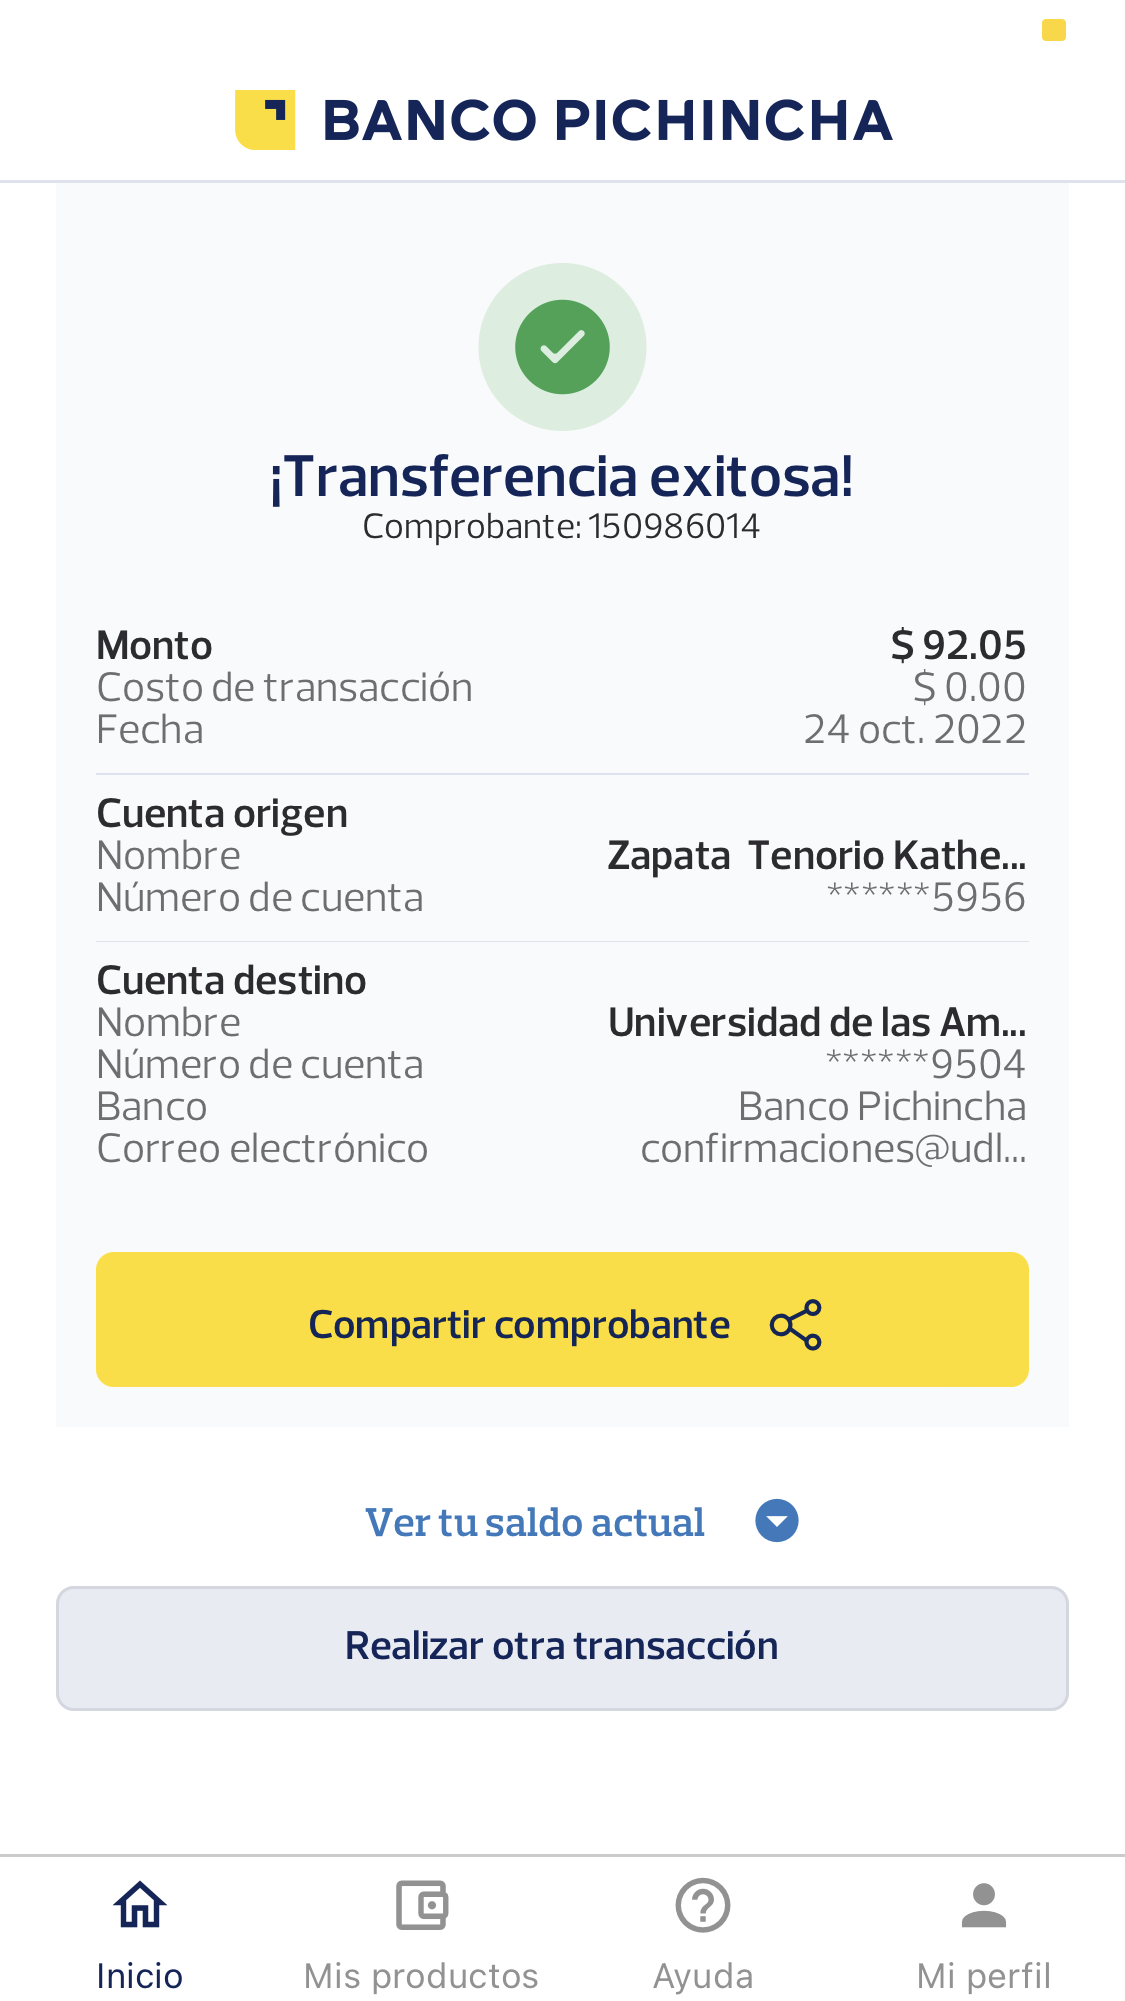Switch to the Inicio tab label
The image size is (1125, 2001).
140,1976
